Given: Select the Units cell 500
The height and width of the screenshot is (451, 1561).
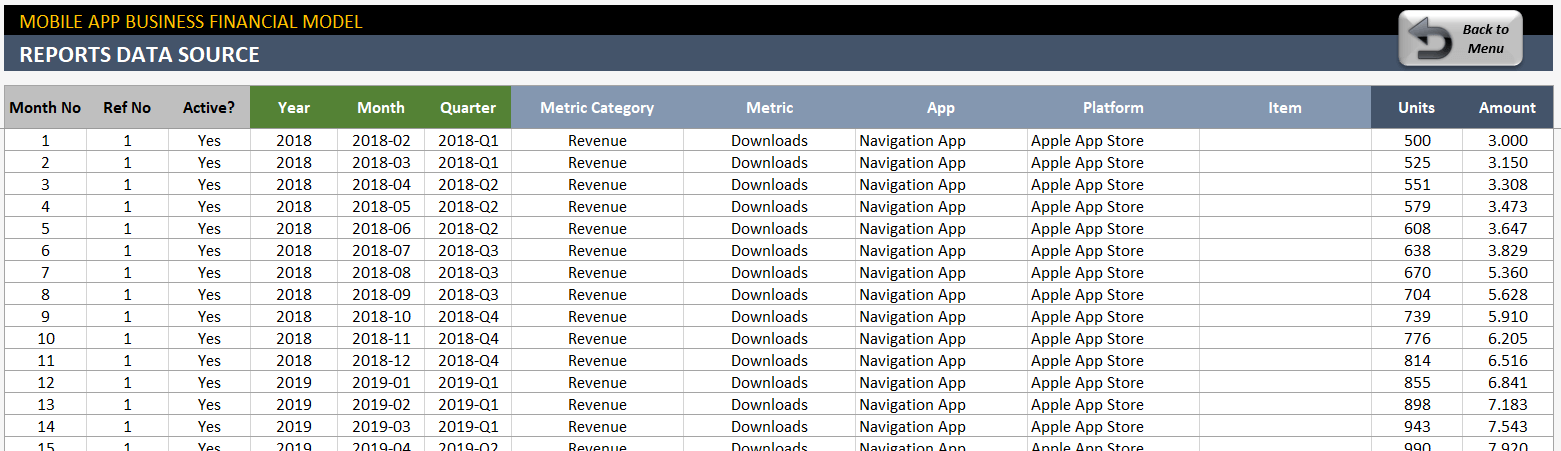Looking at the screenshot, I should (1417, 141).
